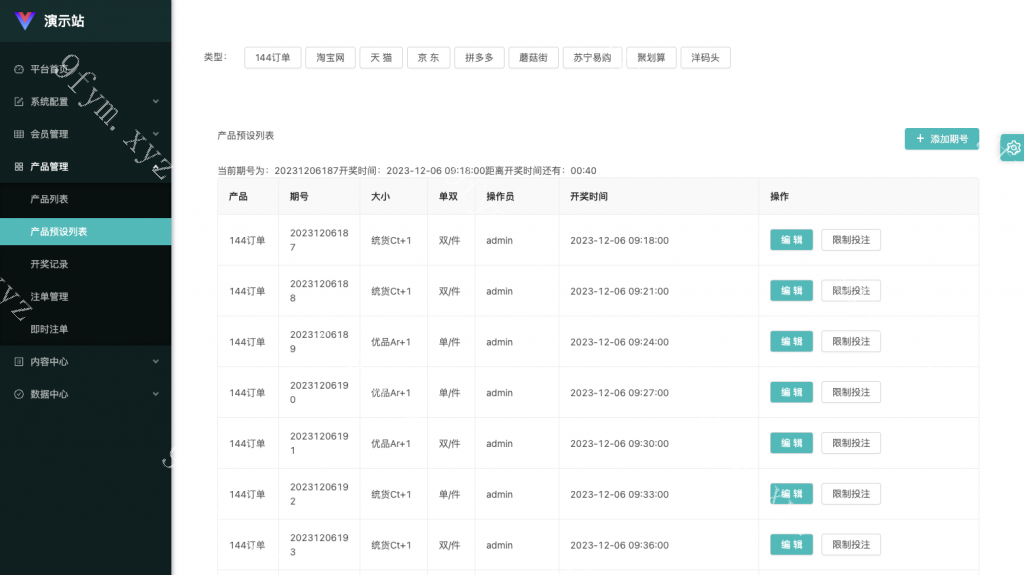The width and height of the screenshot is (1024, 575).
Task: Click the 添加期号 button
Action: [942, 139]
